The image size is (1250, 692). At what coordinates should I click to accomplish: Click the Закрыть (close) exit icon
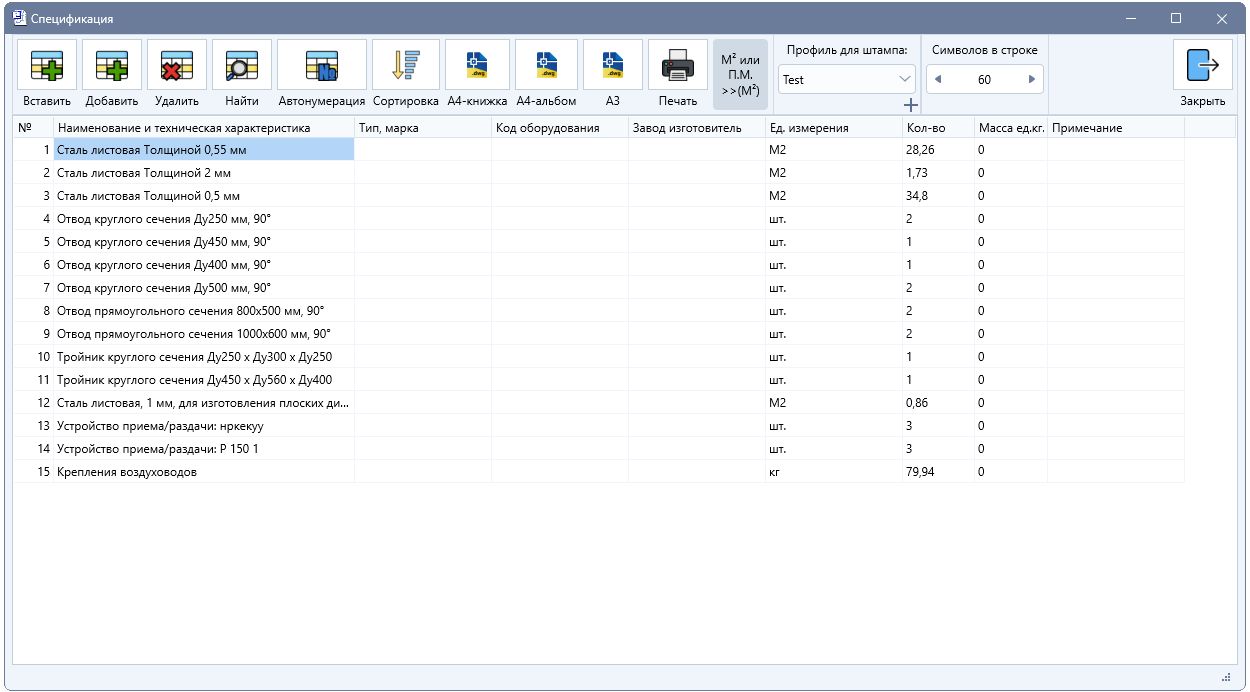1203,65
